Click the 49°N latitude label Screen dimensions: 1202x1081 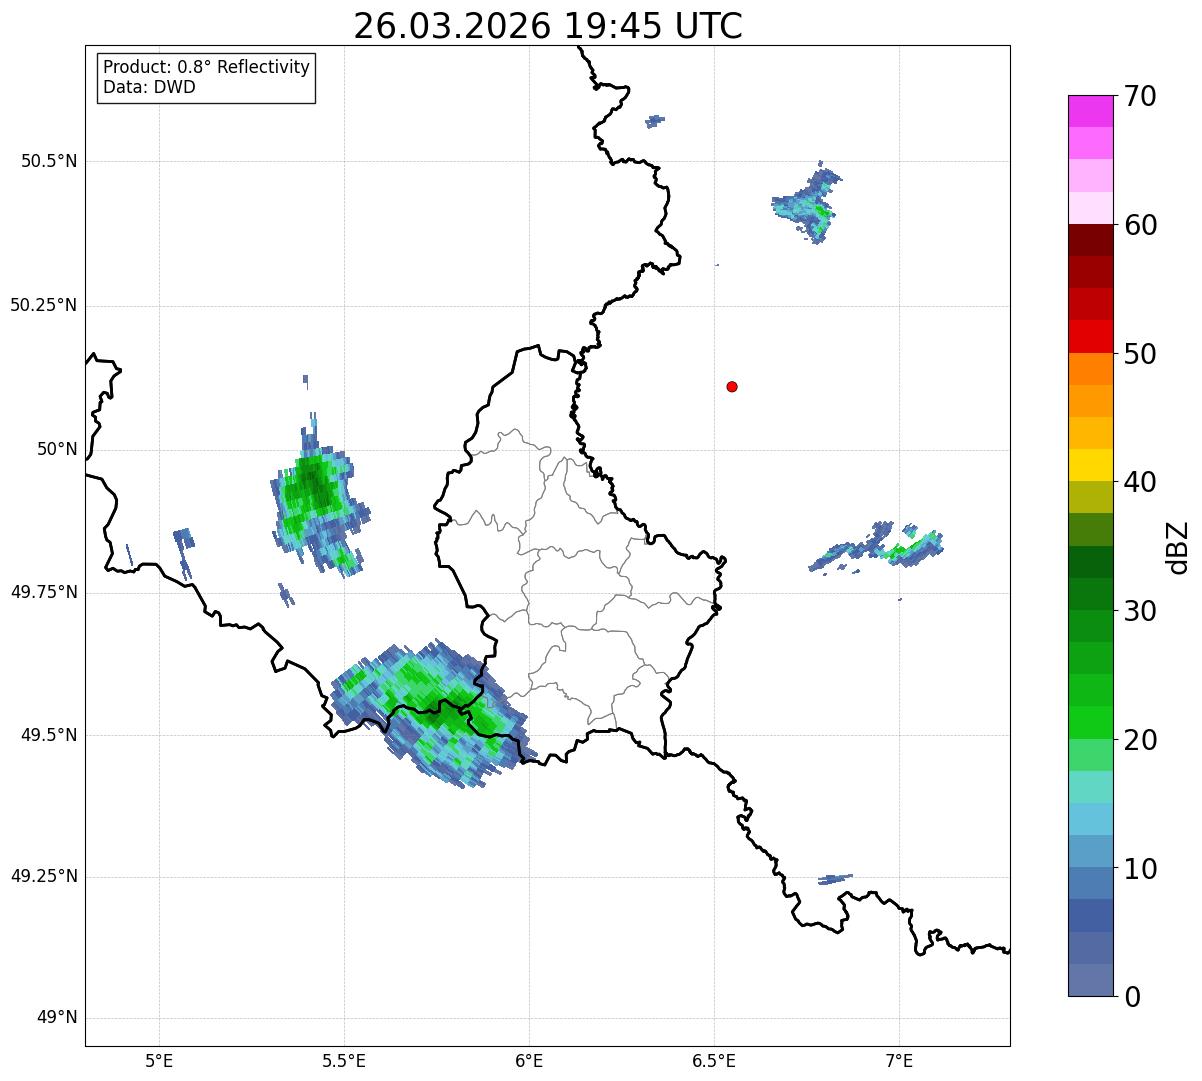click(x=57, y=1018)
